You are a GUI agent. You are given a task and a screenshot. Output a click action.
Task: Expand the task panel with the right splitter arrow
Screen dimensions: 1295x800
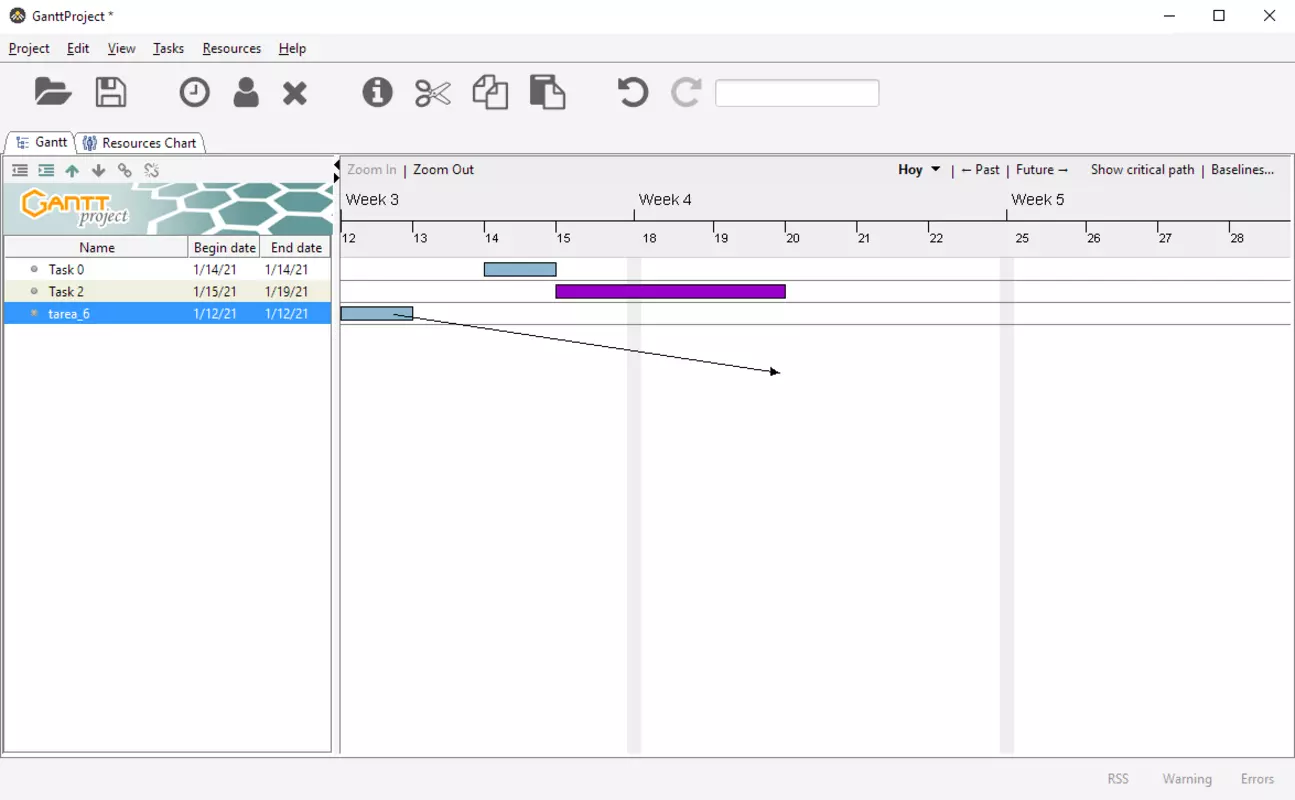337,177
